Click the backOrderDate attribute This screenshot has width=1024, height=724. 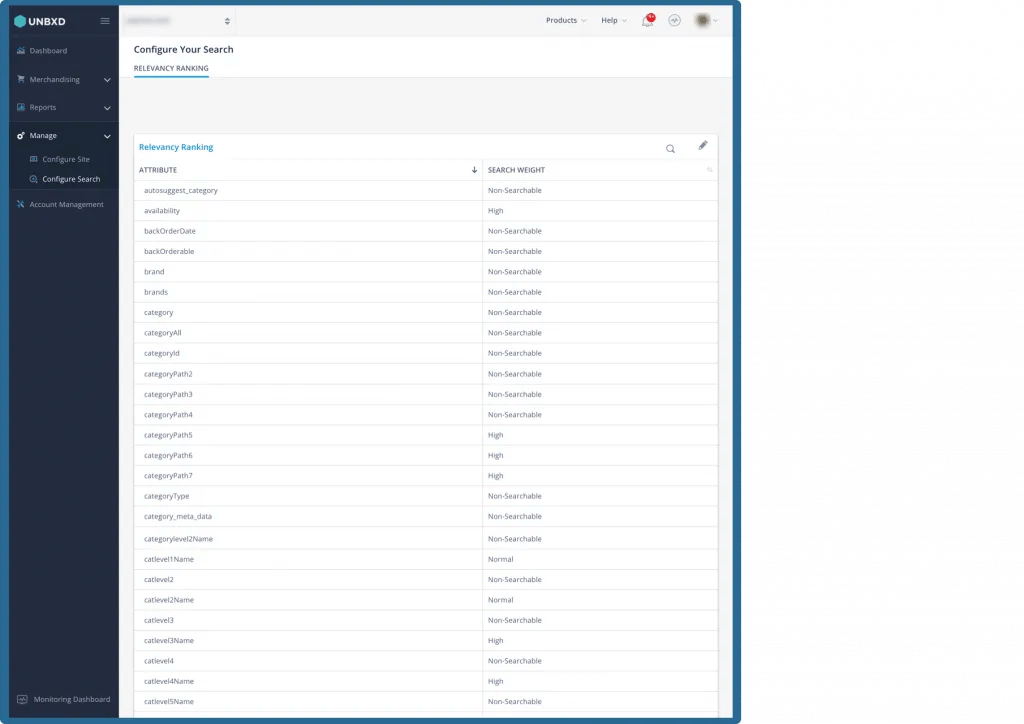(x=170, y=231)
